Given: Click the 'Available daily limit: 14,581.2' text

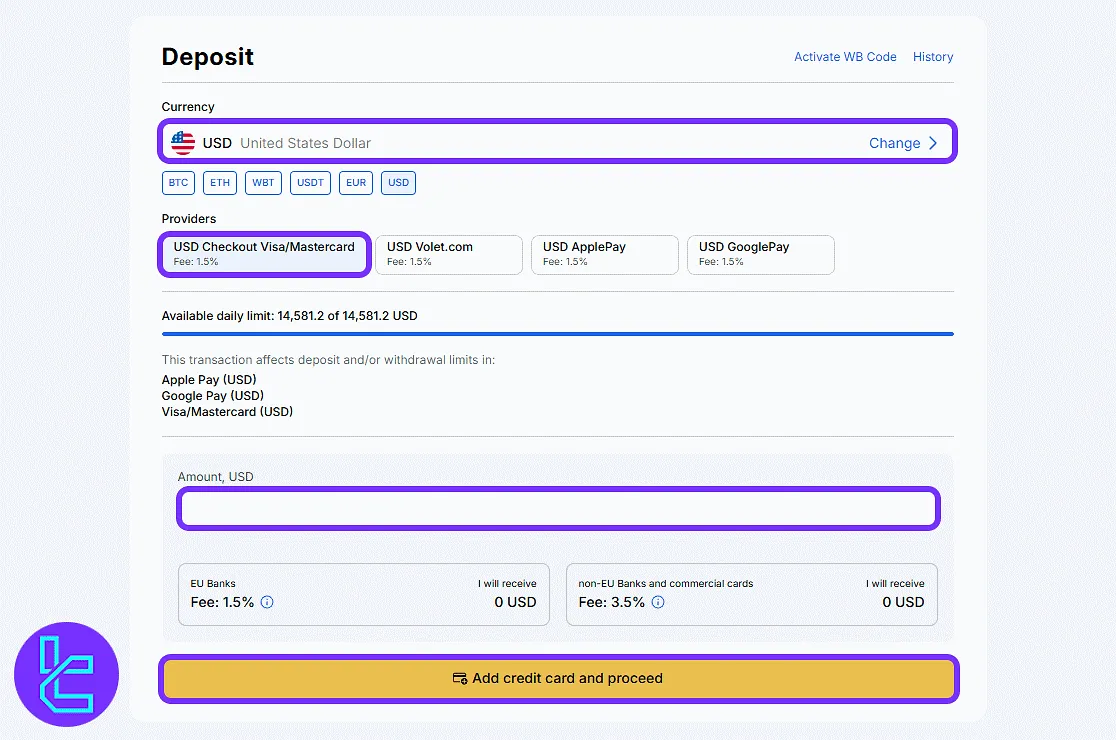Looking at the screenshot, I should click(243, 316).
